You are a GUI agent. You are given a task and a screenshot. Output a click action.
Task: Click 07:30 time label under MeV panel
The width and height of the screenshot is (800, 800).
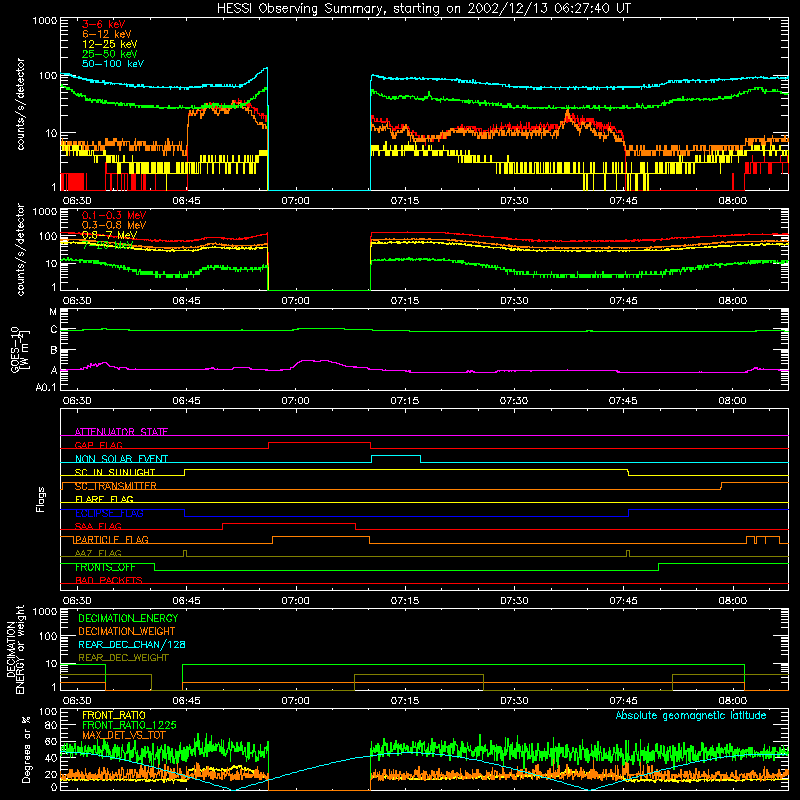click(x=514, y=301)
